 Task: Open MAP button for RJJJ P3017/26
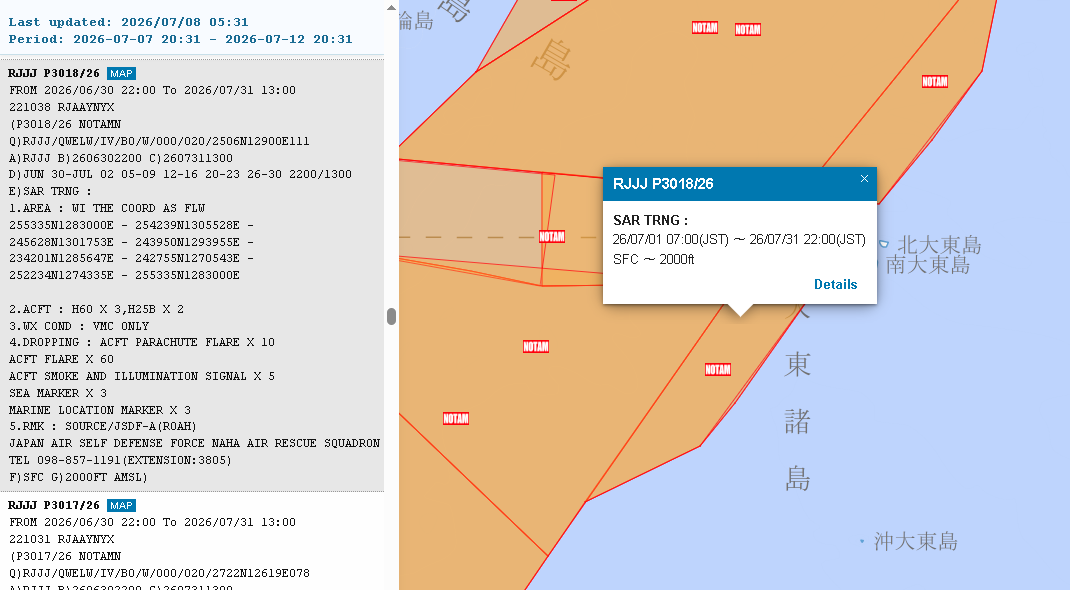121,505
